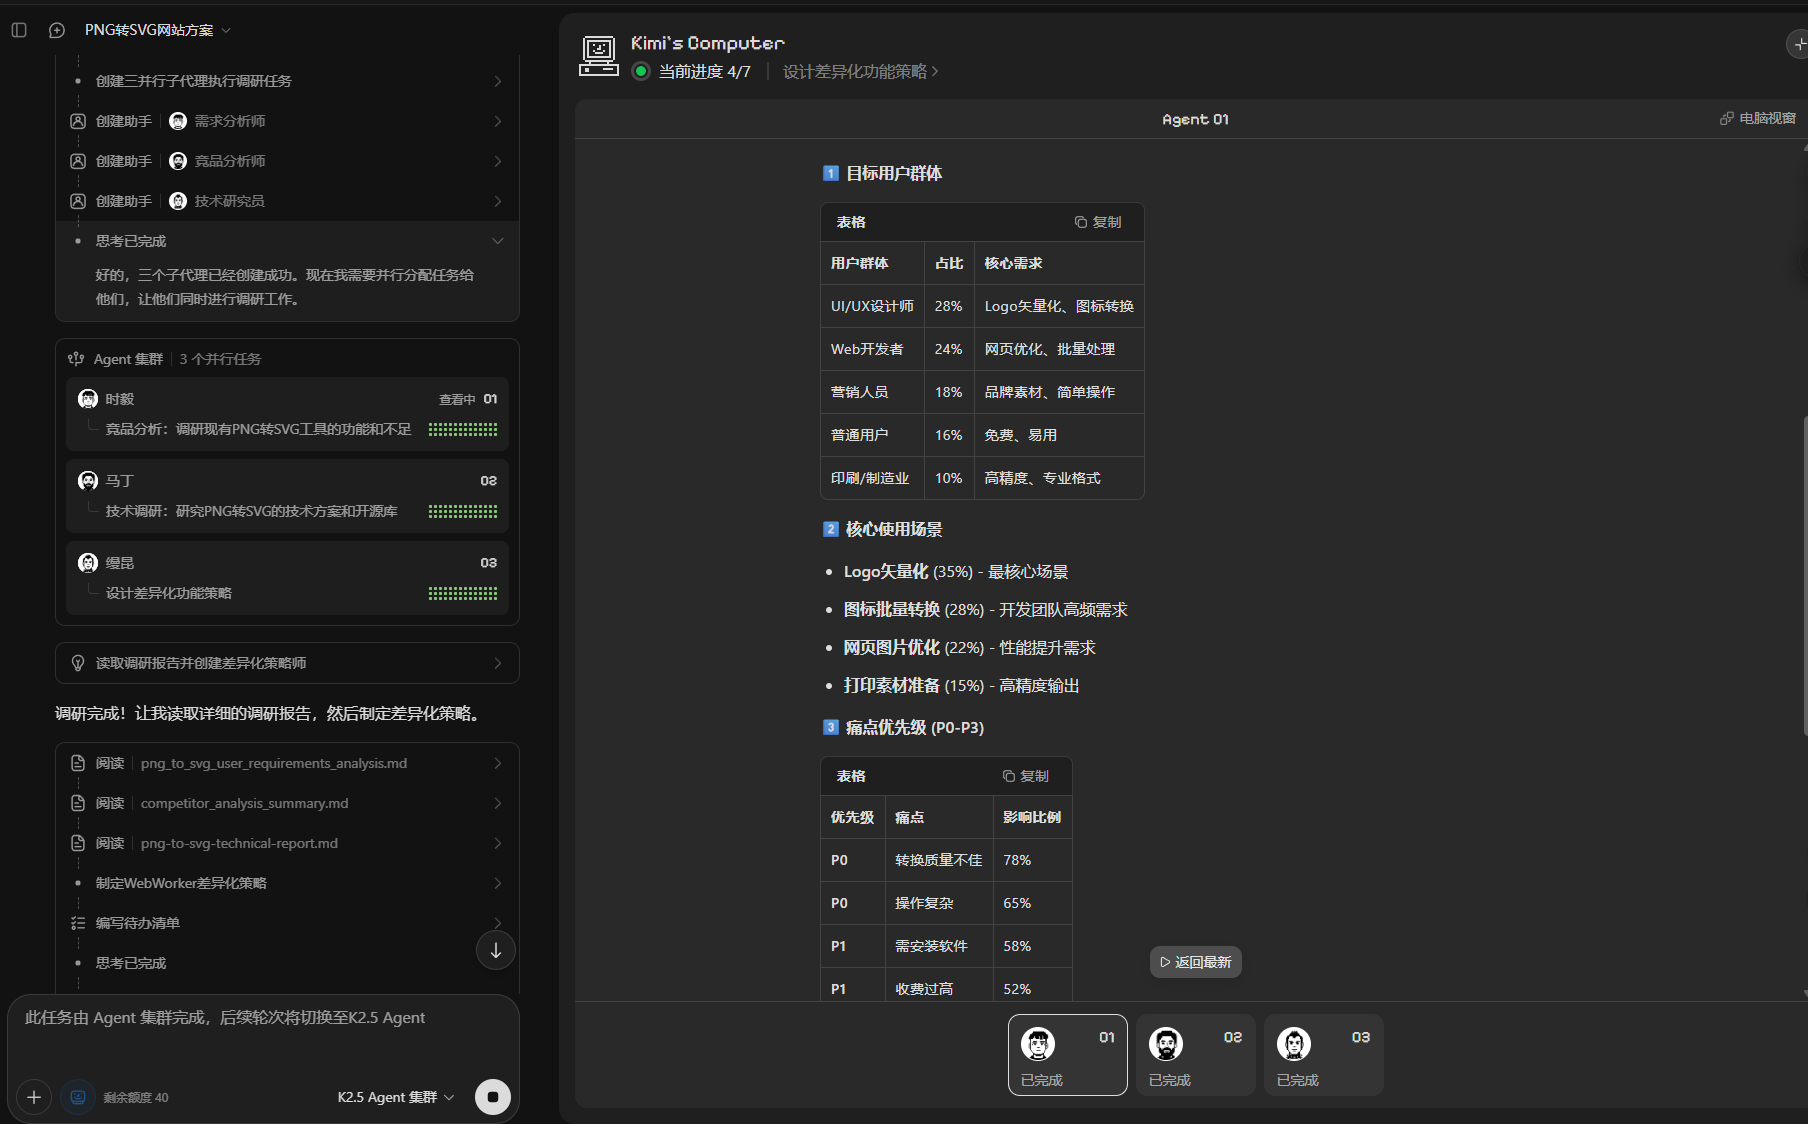Image resolution: width=1808 pixels, height=1124 pixels.
Task: Click the progress dots for 马丁's task
Action: 463,511
